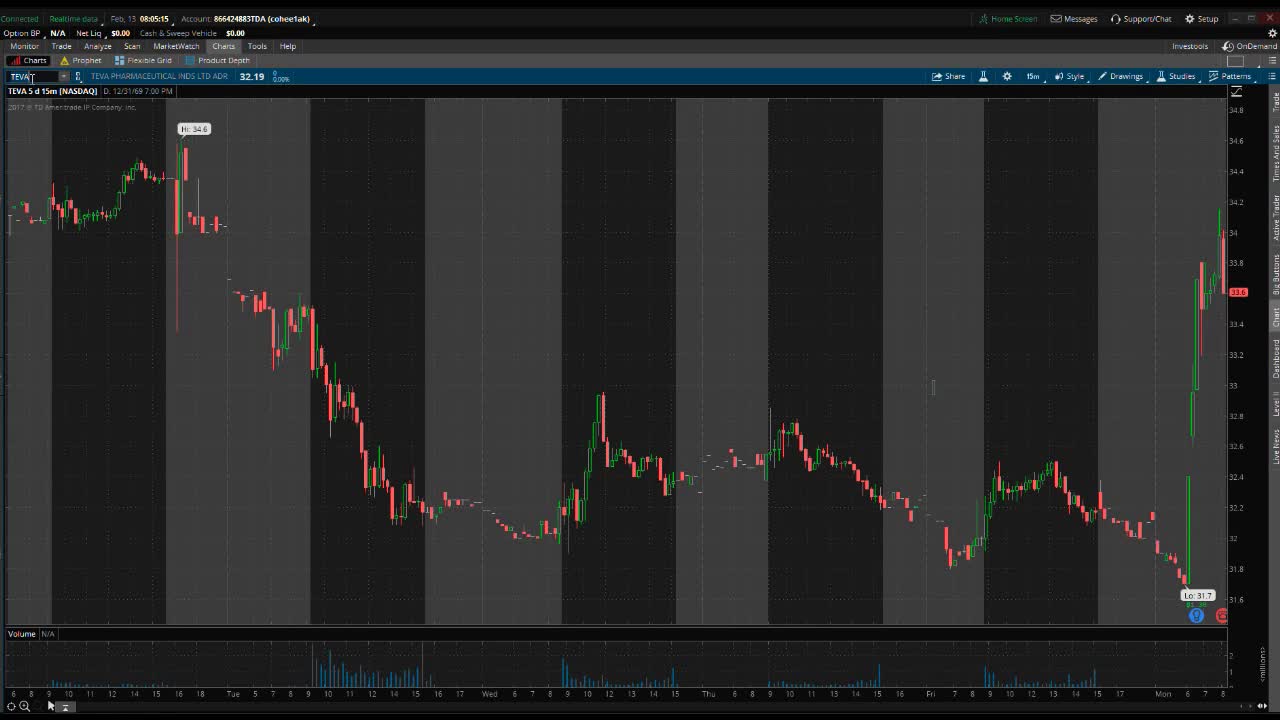Open the MarketWatch tab
The image size is (1280, 720).
176,46
